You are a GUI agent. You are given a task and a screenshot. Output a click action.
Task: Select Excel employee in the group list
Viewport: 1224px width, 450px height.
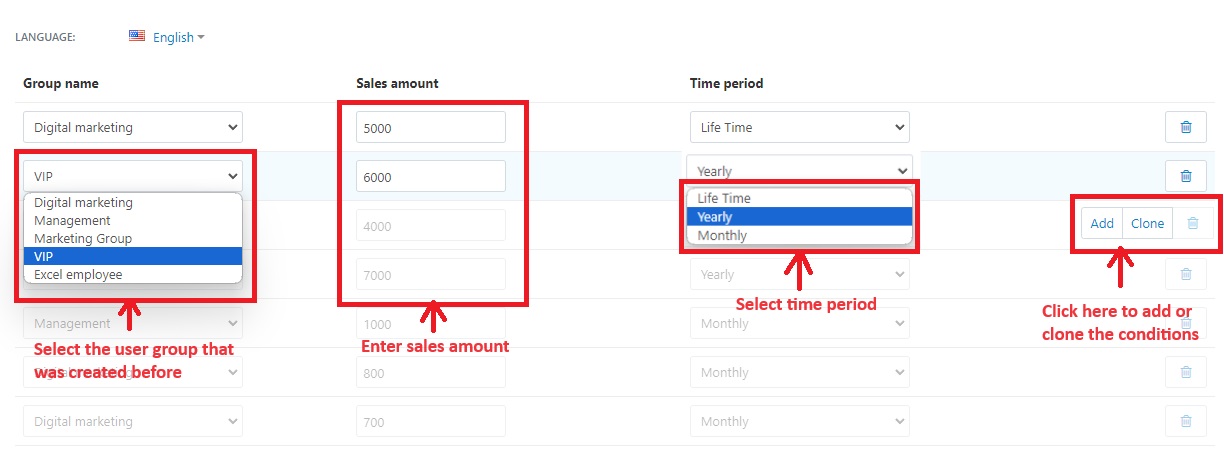pyautogui.click(x=78, y=274)
